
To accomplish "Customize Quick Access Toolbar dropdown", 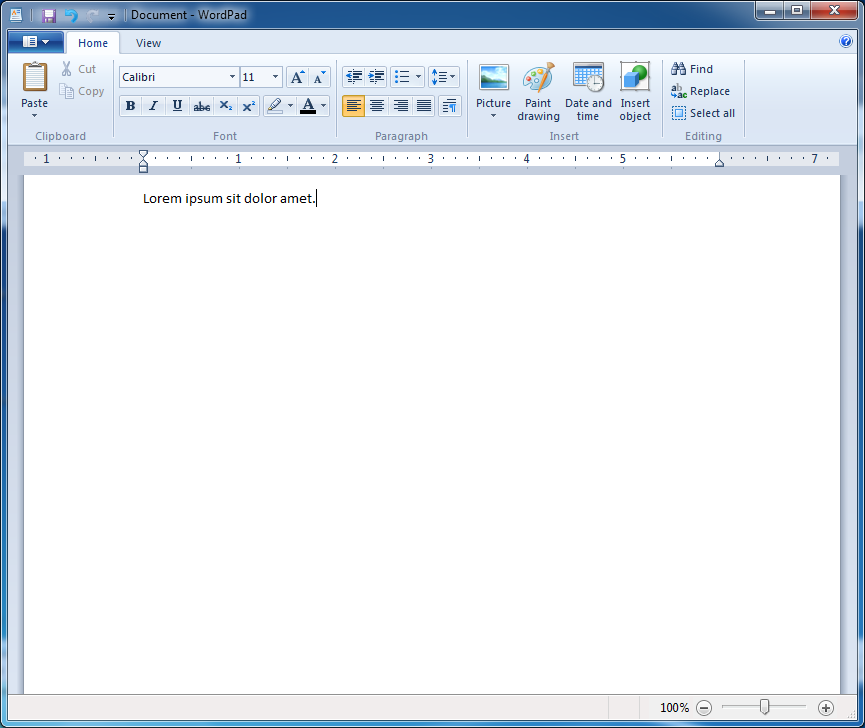I will point(111,17).
